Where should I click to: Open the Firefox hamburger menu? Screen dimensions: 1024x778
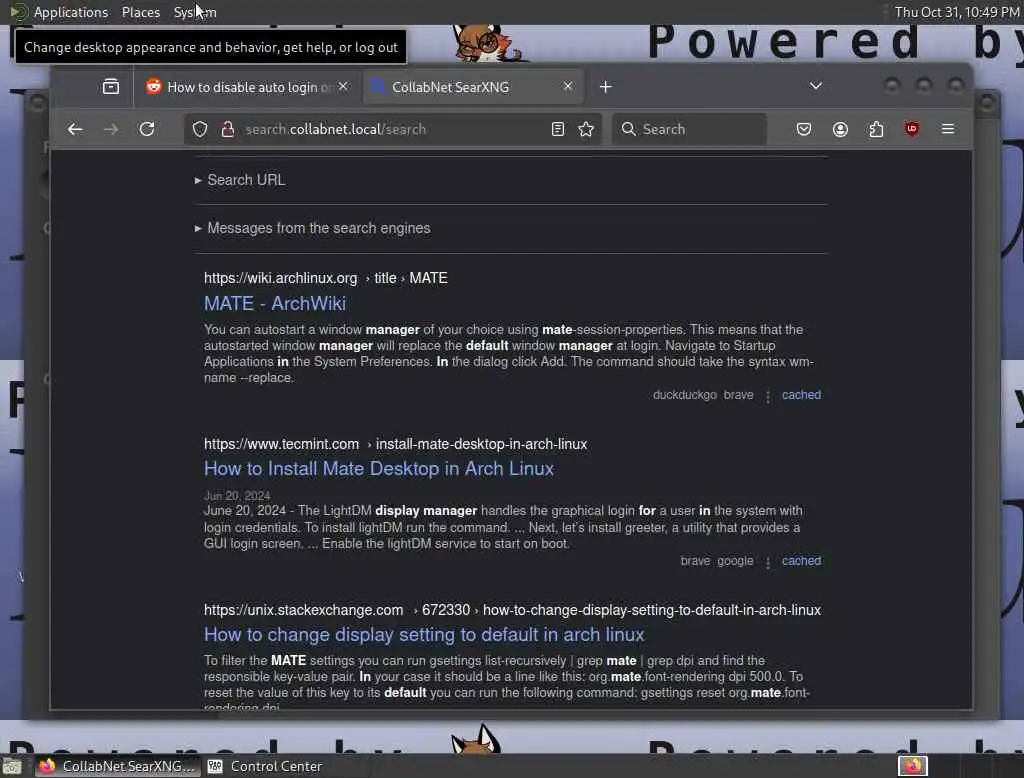[948, 129]
